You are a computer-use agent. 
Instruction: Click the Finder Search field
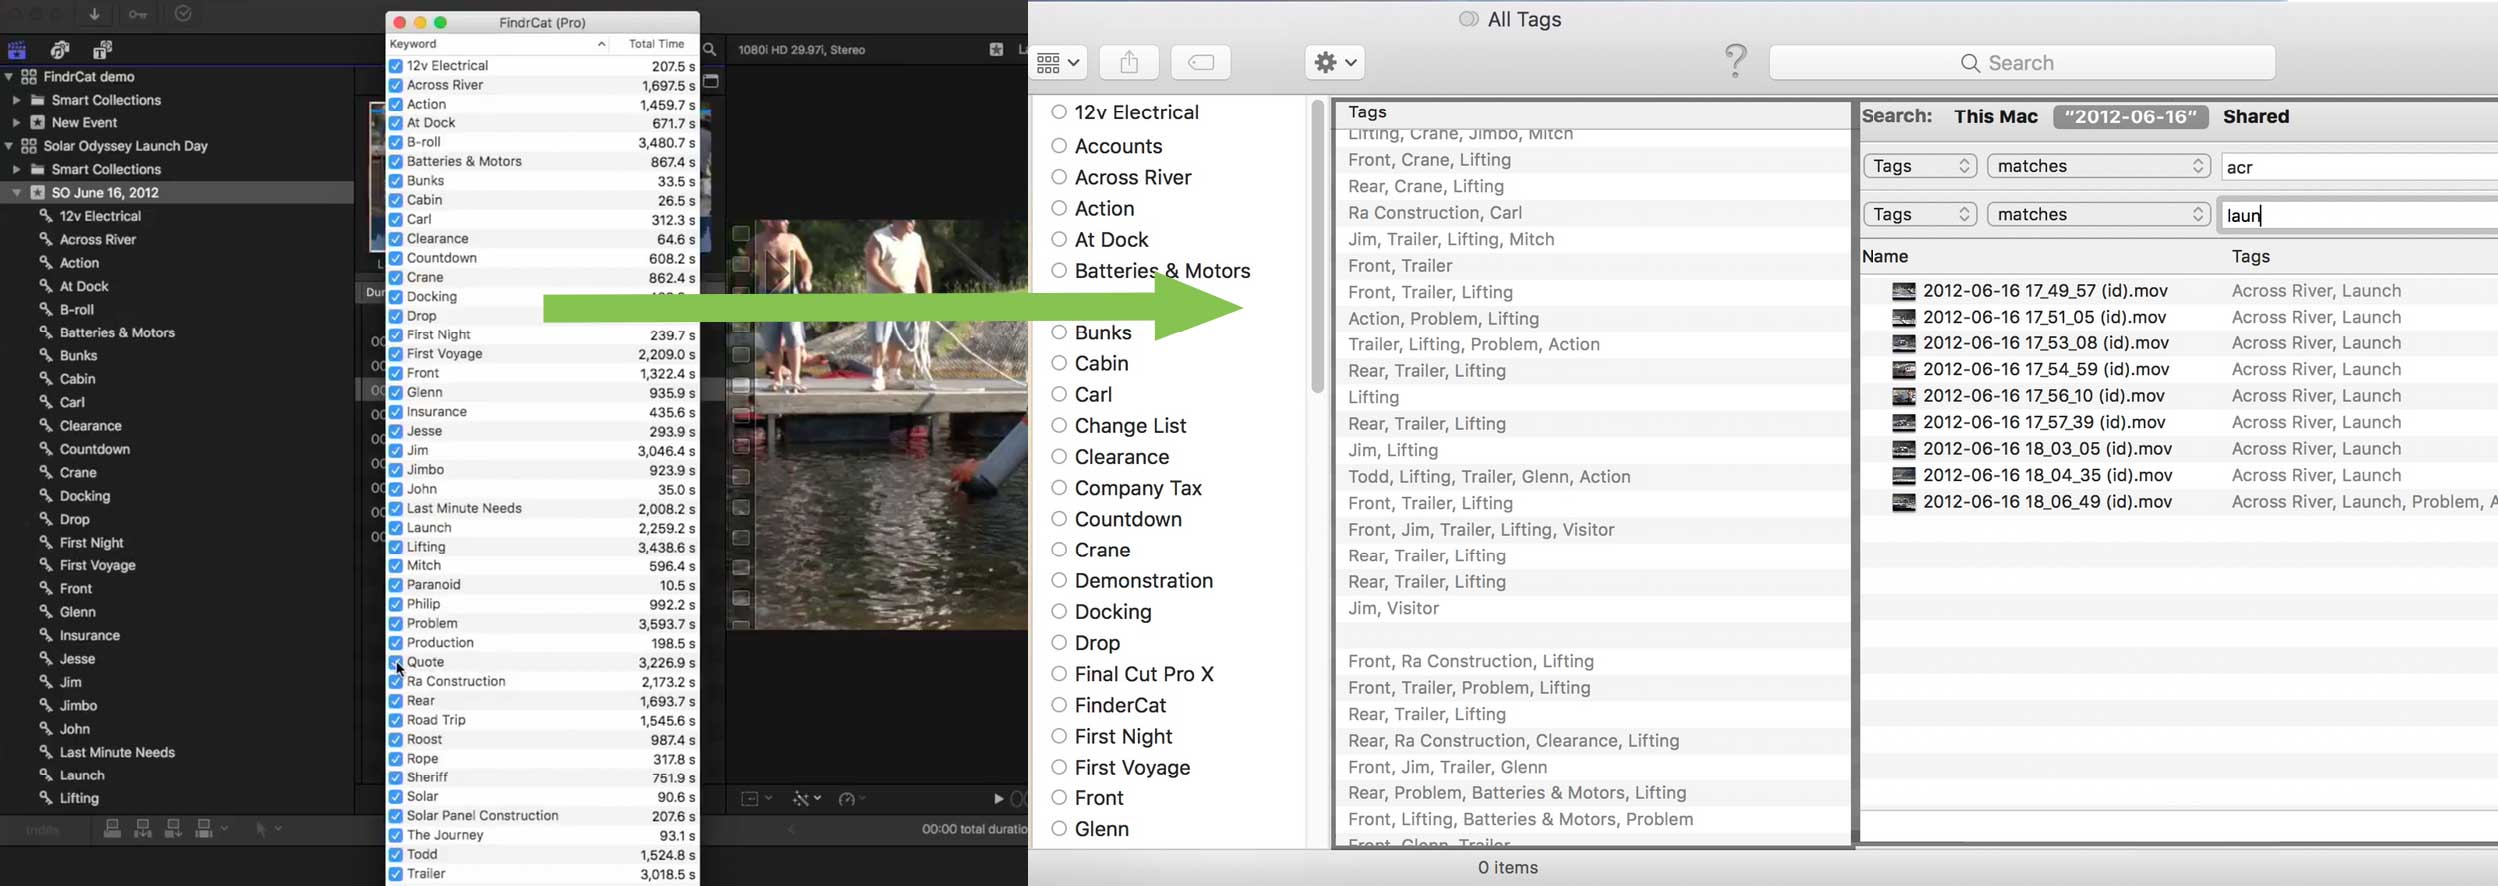2022,63
